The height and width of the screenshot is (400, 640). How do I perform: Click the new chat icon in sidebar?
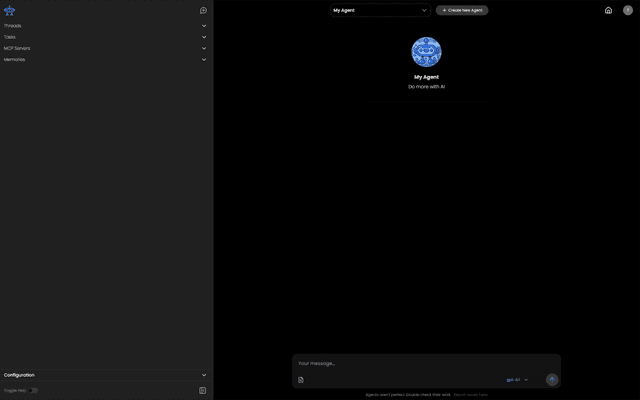click(203, 10)
